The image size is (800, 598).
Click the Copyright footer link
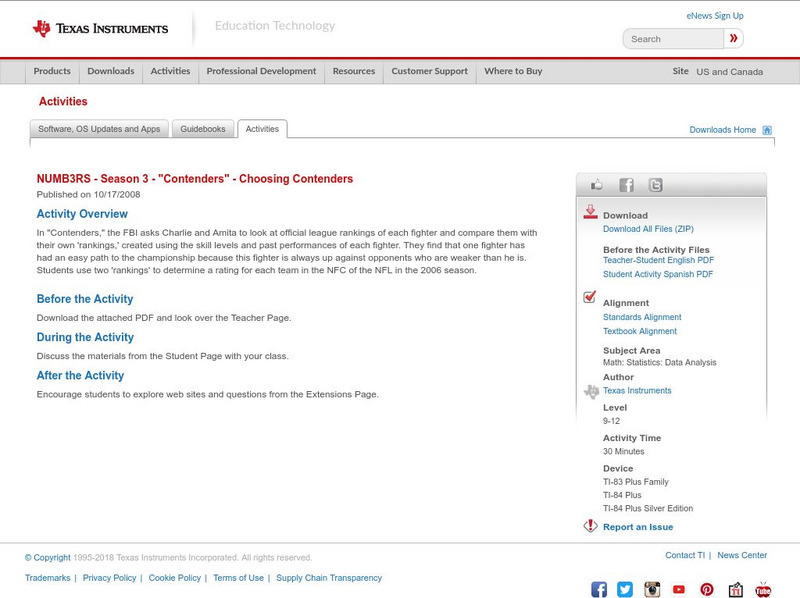[x=47, y=558]
